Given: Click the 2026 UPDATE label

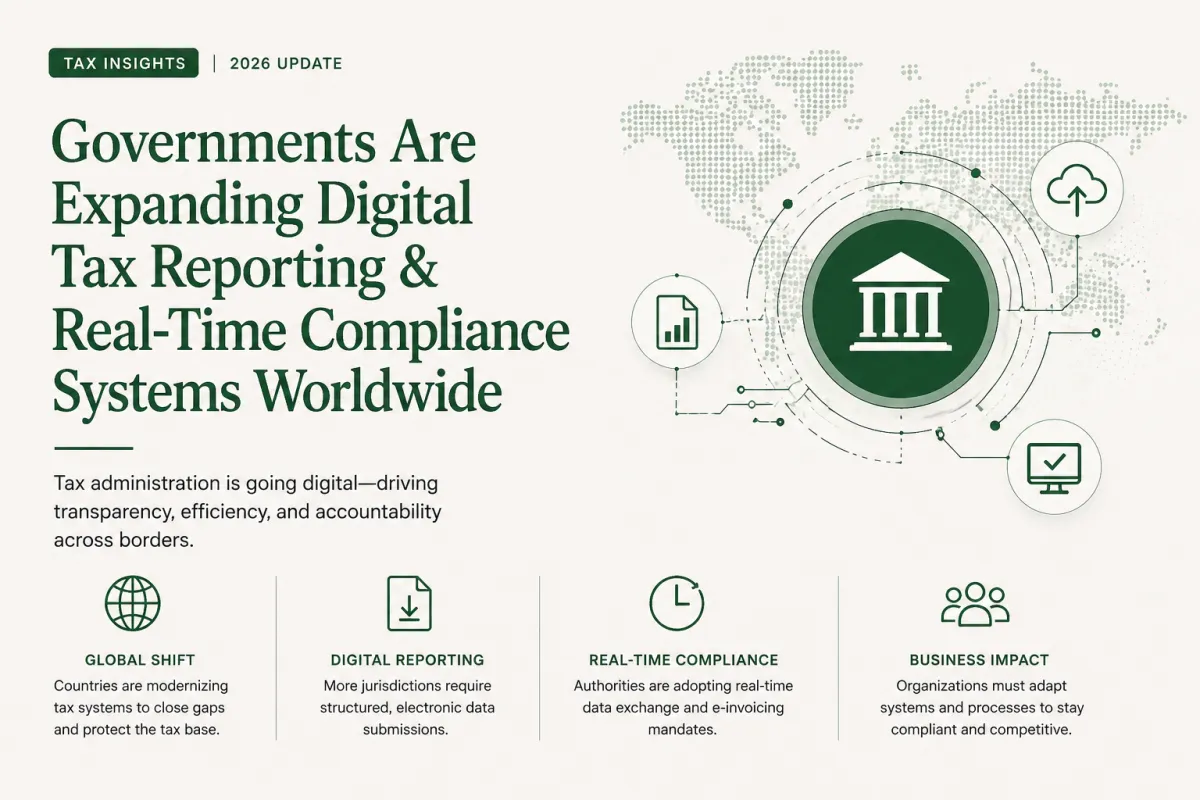Looking at the screenshot, I should pyautogui.click(x=286, y=63).
